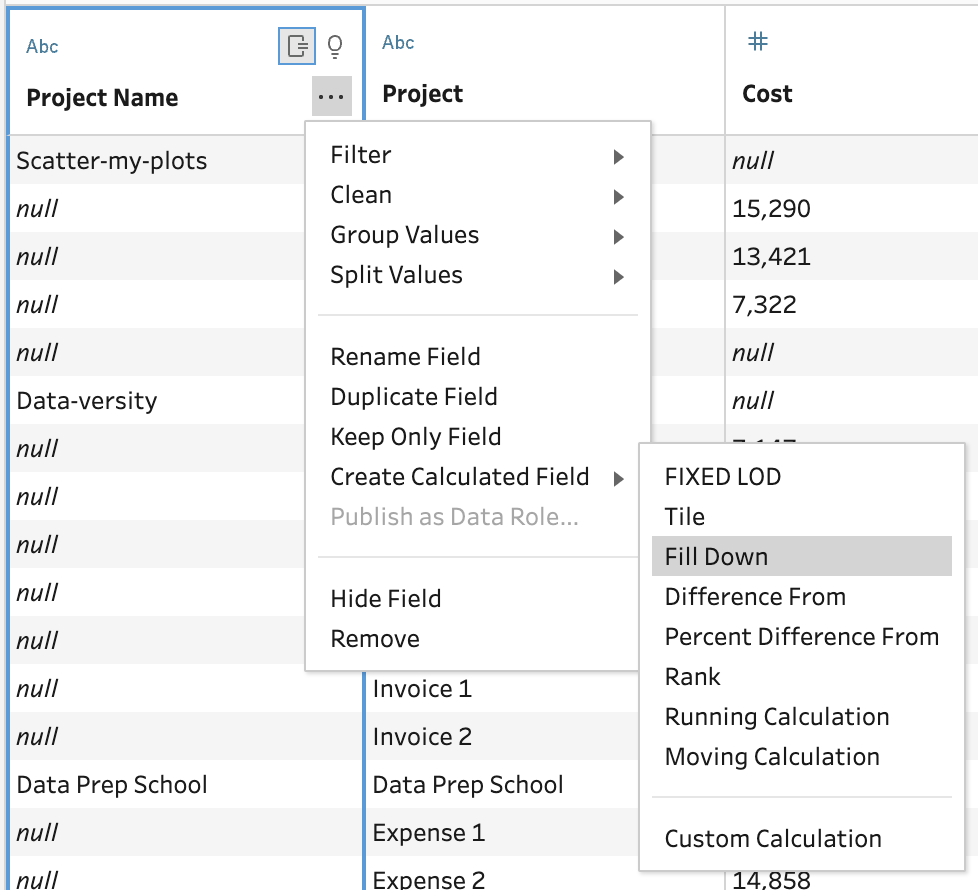This screenshot has width=978, height=890.
Task: Open recommendations via the lightbulb icon
Action: [x=335, y=45]
